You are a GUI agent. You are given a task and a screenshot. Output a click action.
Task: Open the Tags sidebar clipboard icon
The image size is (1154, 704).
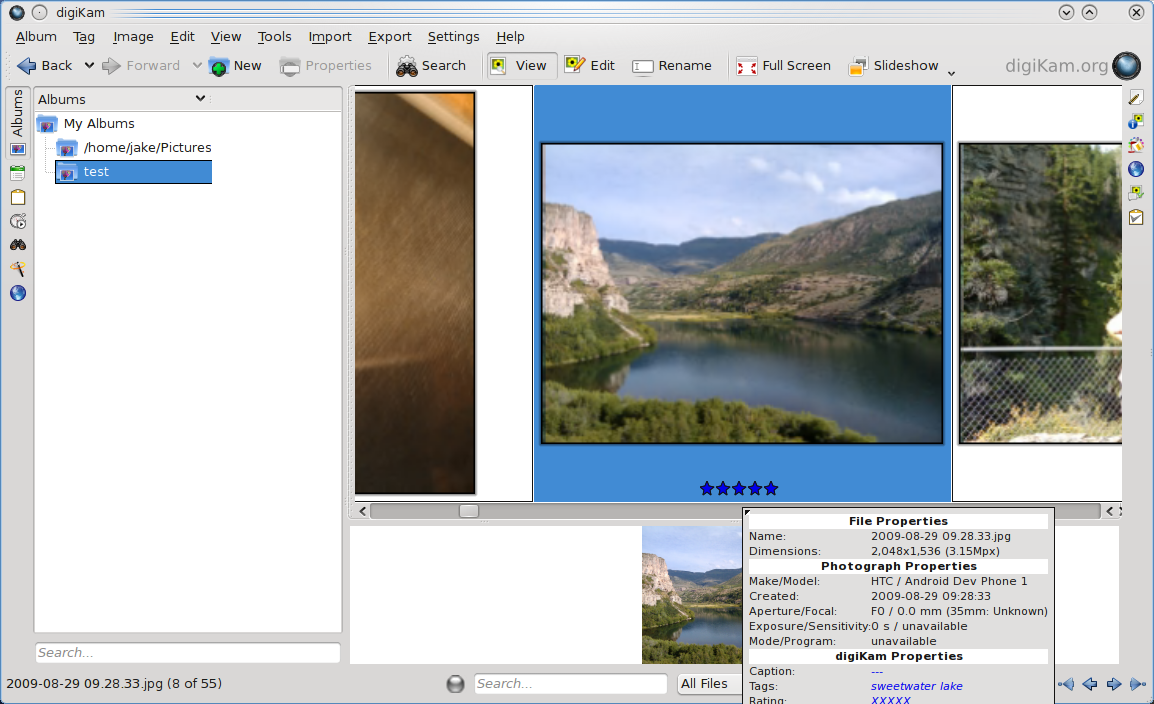(x=18, y=197)
